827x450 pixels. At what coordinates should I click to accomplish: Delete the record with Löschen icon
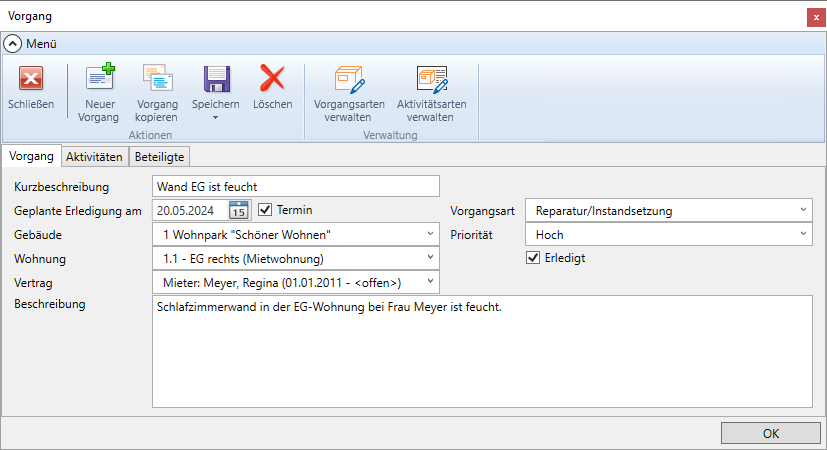pos(272,79)
